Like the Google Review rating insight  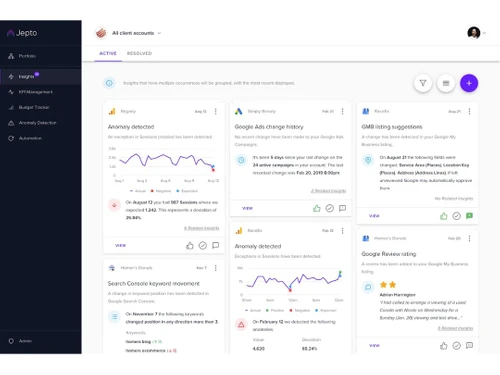pos(444,346)
